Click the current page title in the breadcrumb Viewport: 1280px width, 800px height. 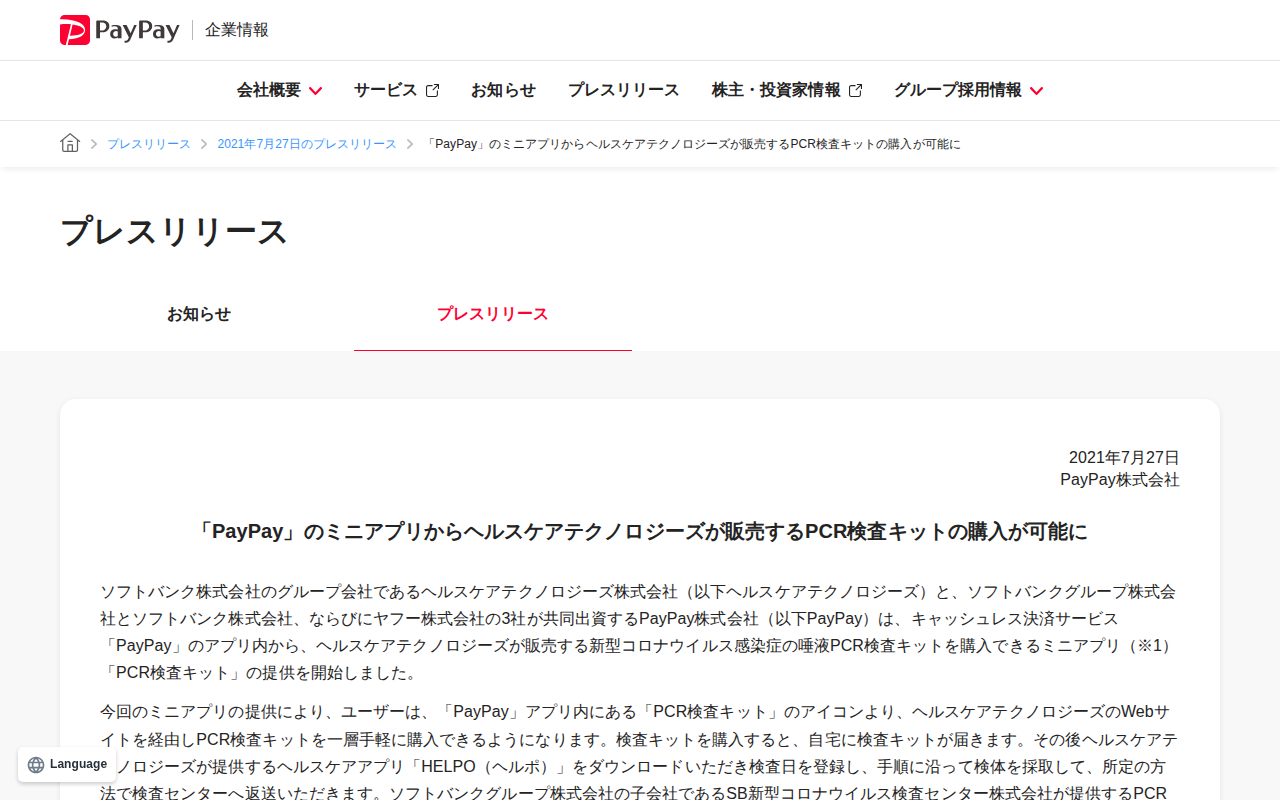tap(693, 144)
